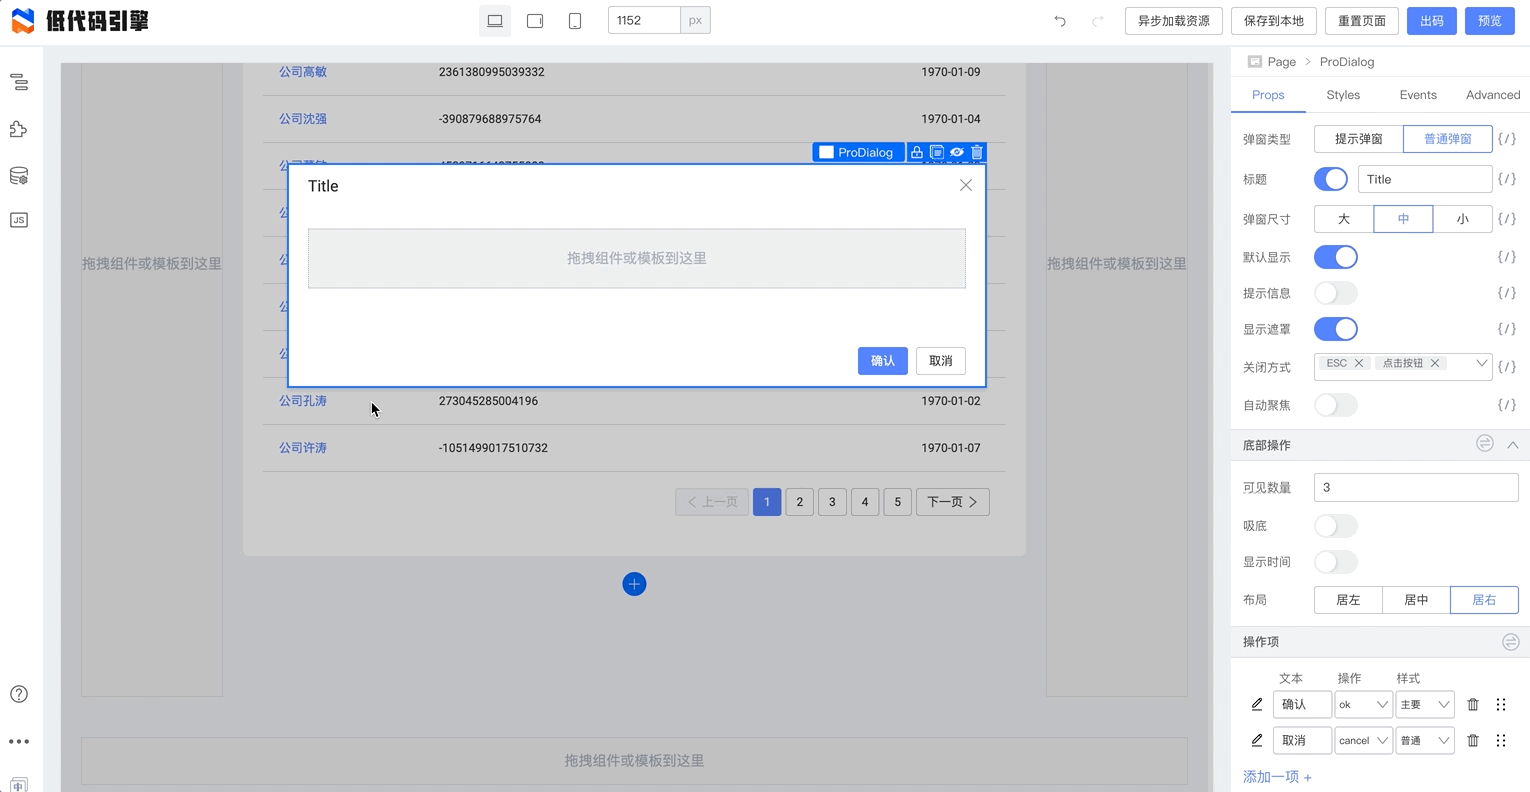Viewport: 1530px width, 792px height.
Task: Open the outline tree panel
Action: 19,82
